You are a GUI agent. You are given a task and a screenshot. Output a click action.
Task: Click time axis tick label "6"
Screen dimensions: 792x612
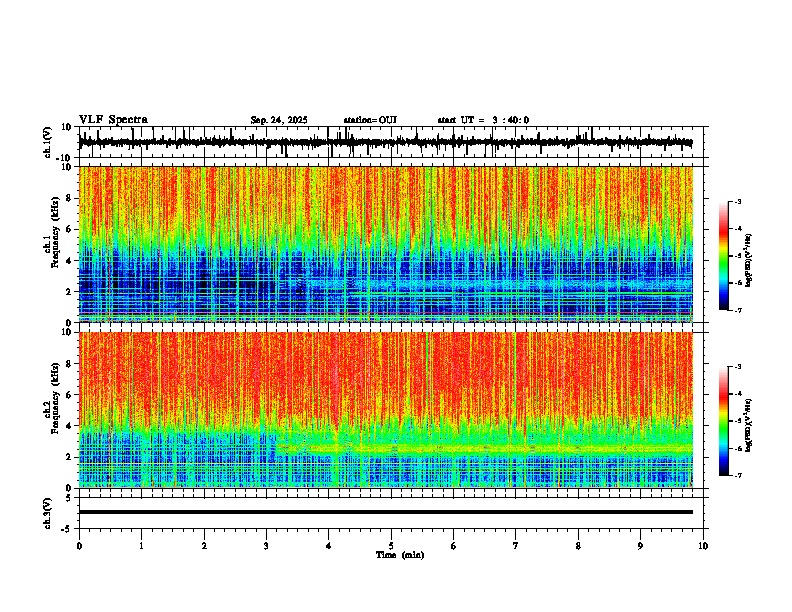453,546
